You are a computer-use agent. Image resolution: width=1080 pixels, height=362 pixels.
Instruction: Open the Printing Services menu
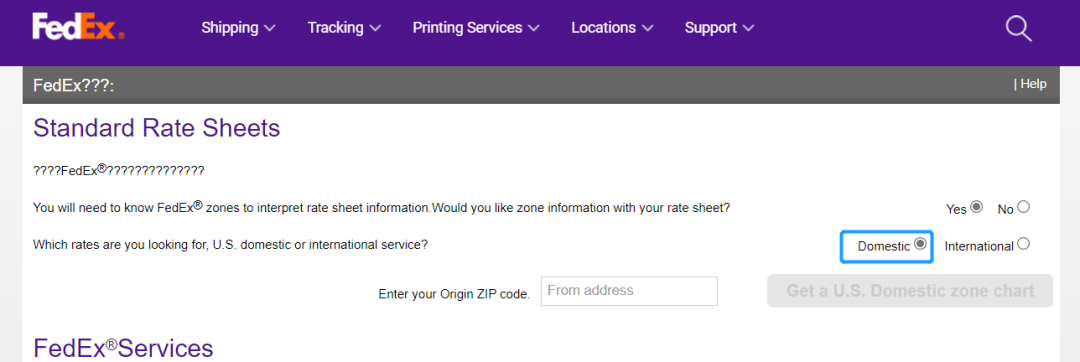tap(476, 28)
